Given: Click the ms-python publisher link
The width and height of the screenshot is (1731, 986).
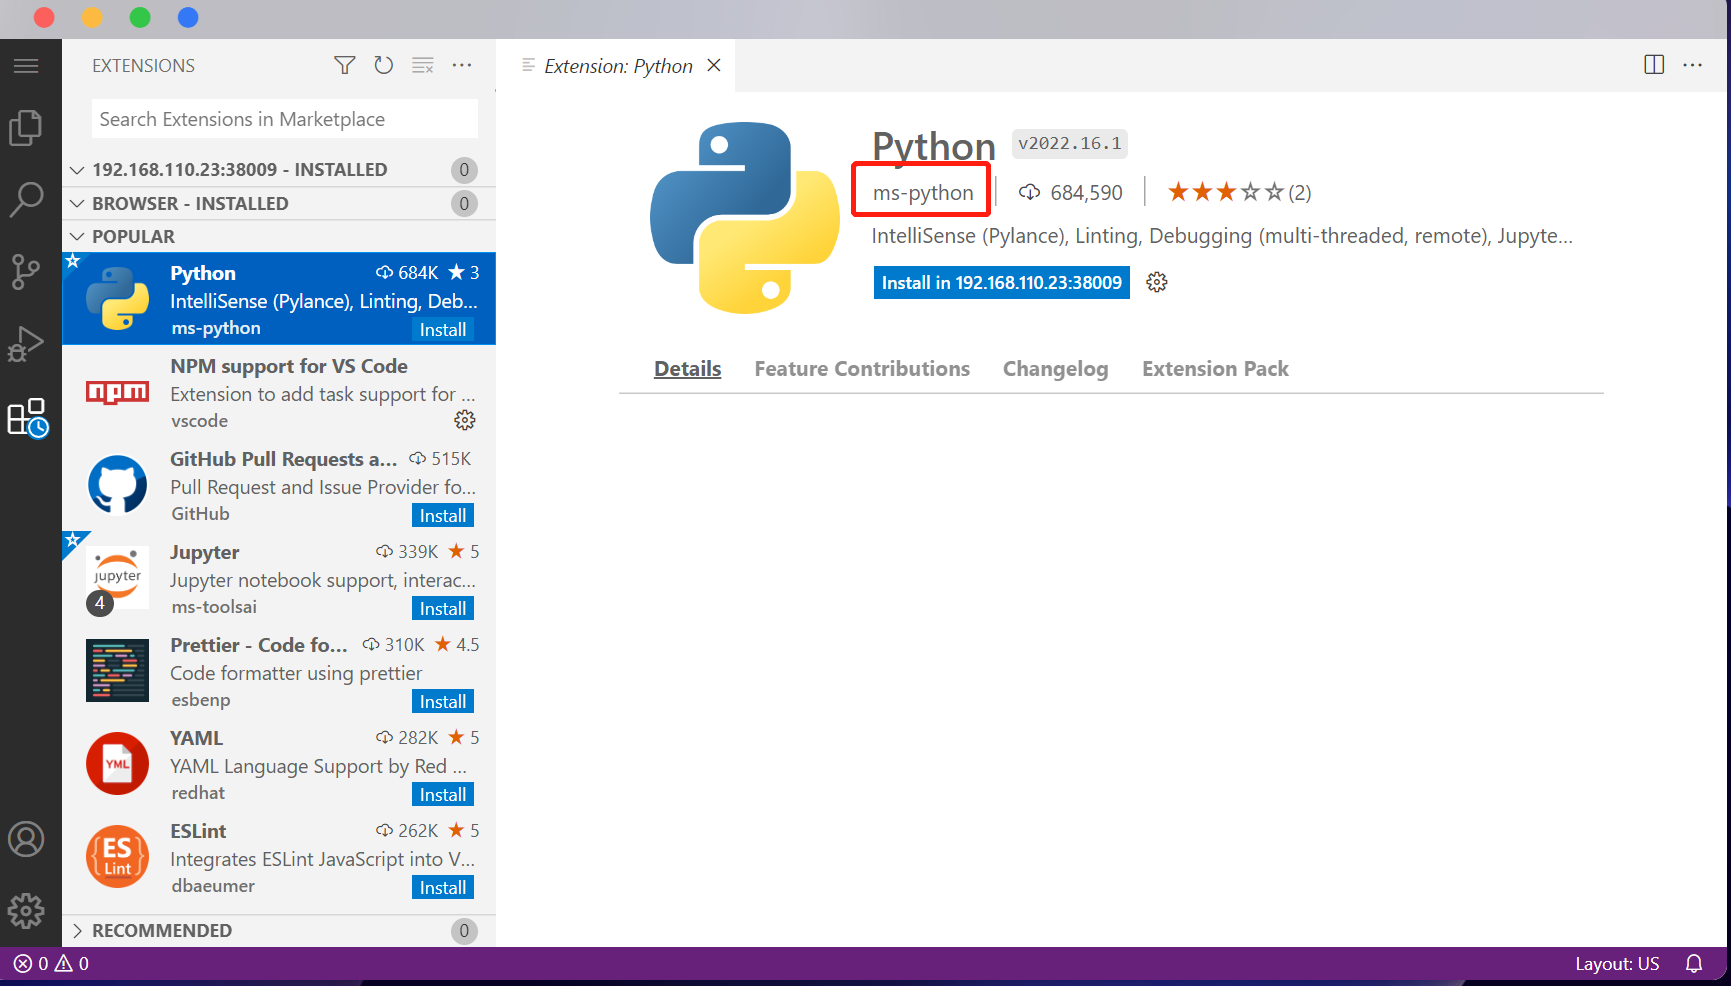Looking at the screenshot, I should coord(922,192).
